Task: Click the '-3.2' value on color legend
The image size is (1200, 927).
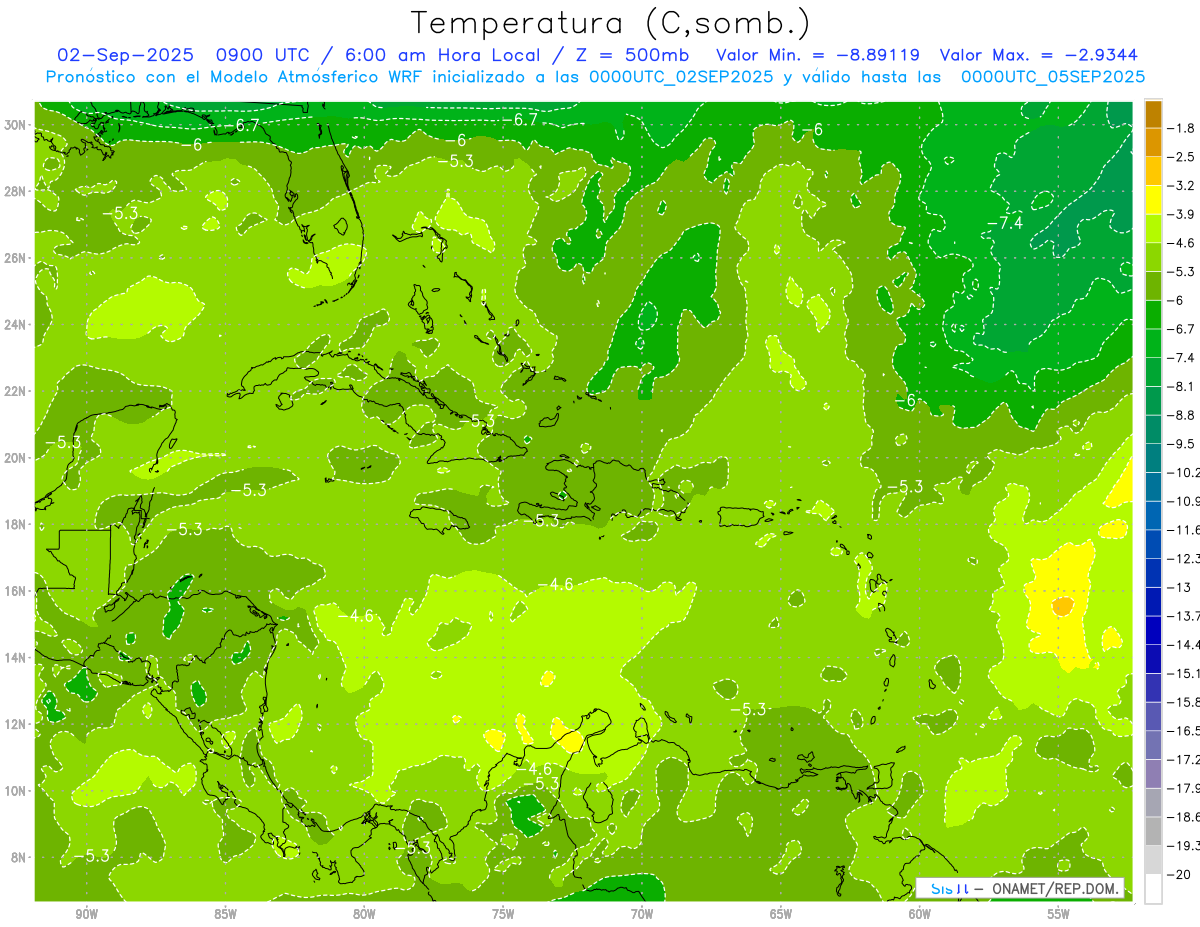Action: (1183, 186)
